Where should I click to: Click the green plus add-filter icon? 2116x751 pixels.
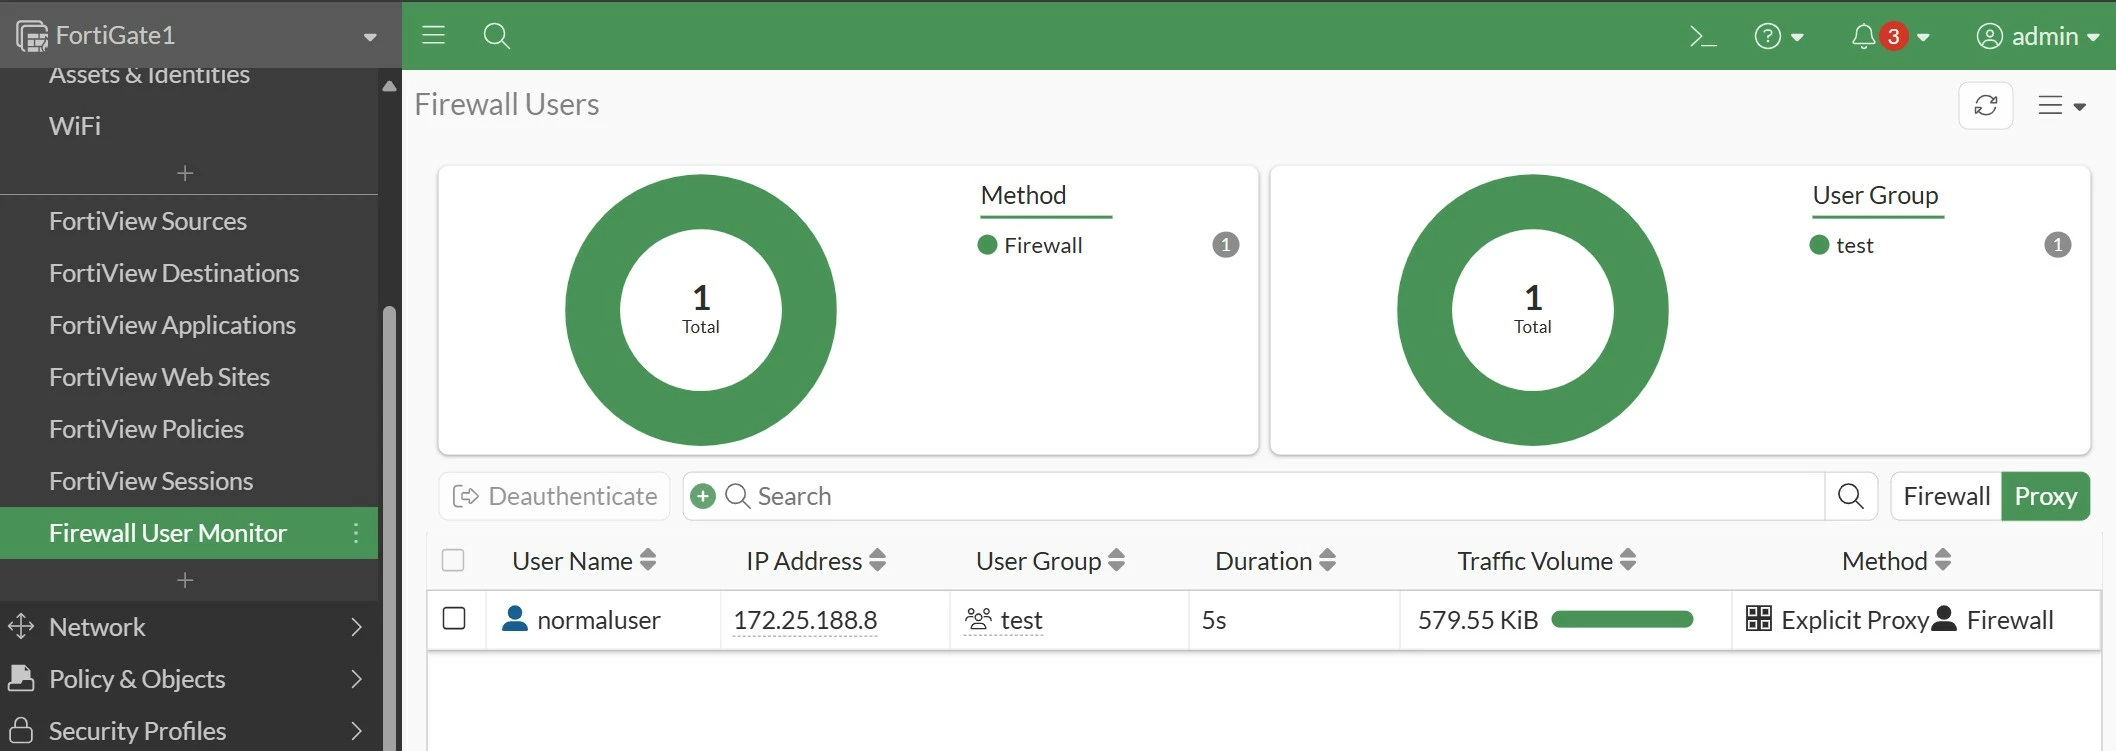coord(703,496)
